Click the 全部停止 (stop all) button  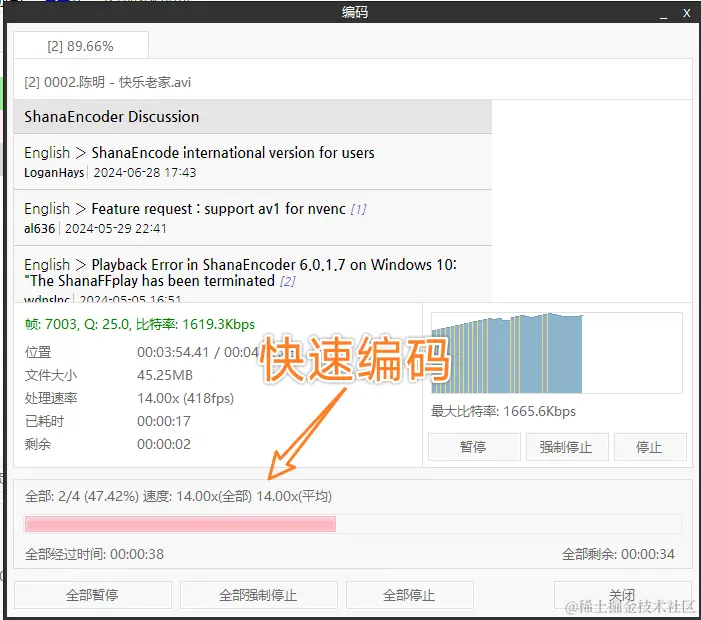[x=410, y=595]
